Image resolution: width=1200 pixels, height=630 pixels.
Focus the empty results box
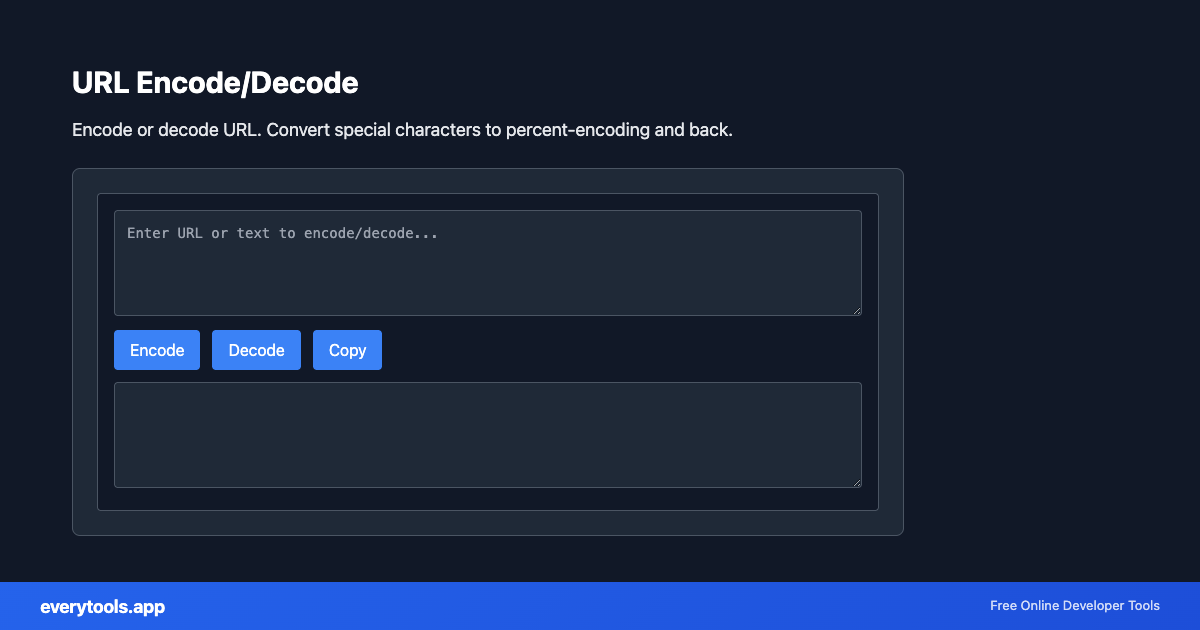[488, 434]
